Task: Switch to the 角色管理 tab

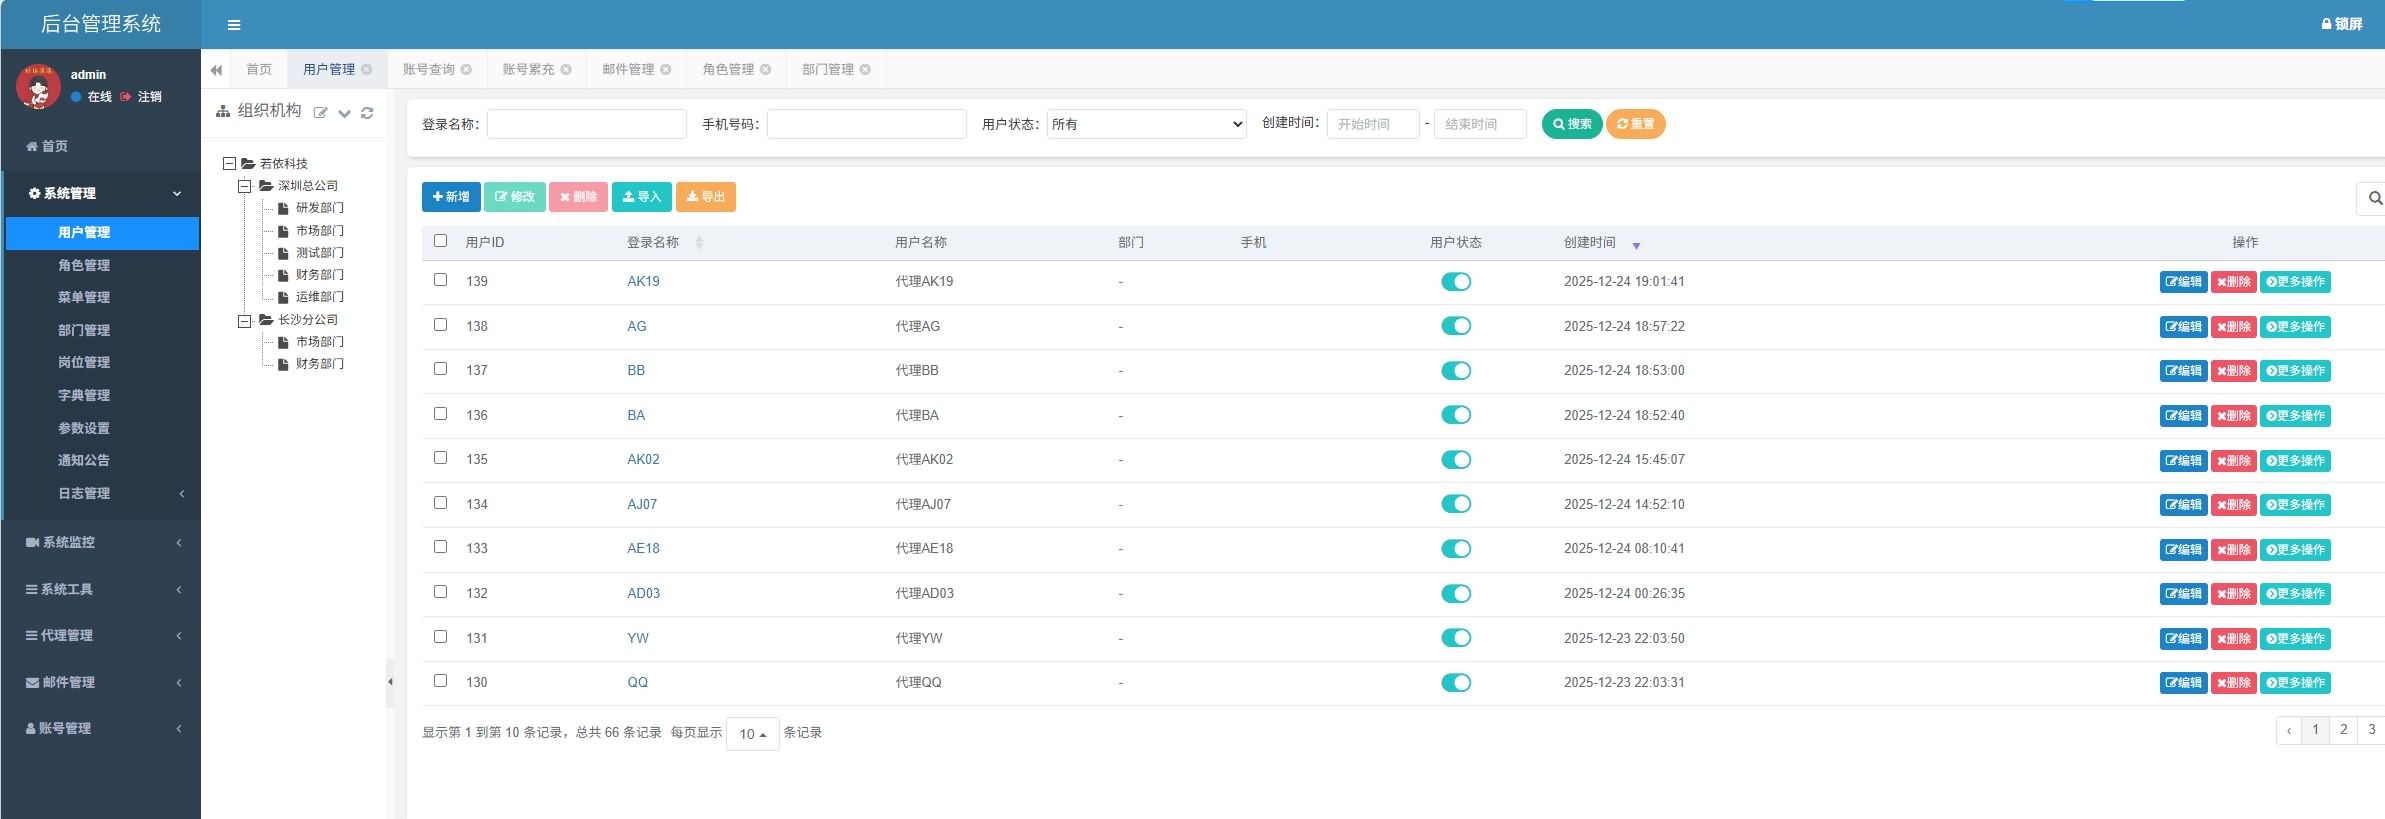Action: click(x=728, y=70)
